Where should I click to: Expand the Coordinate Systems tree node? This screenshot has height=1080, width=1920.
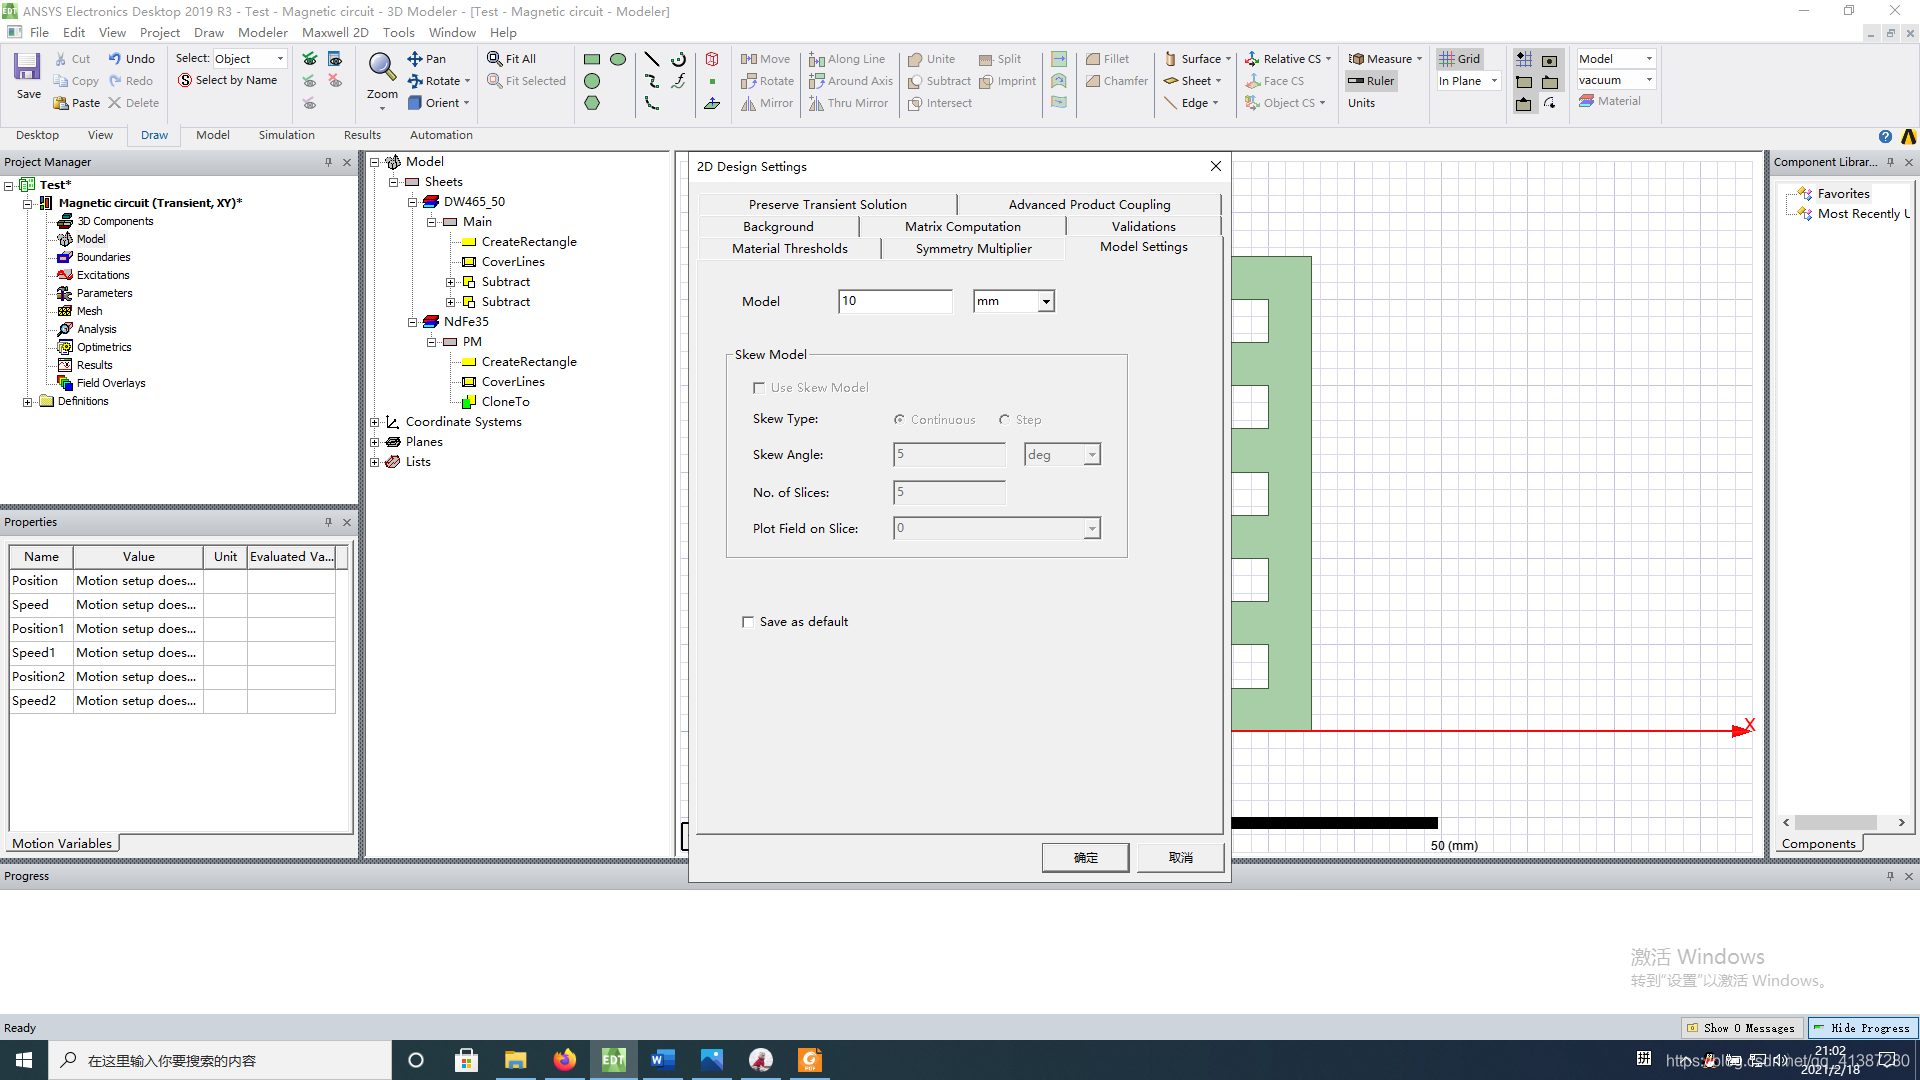pos(374,422)
